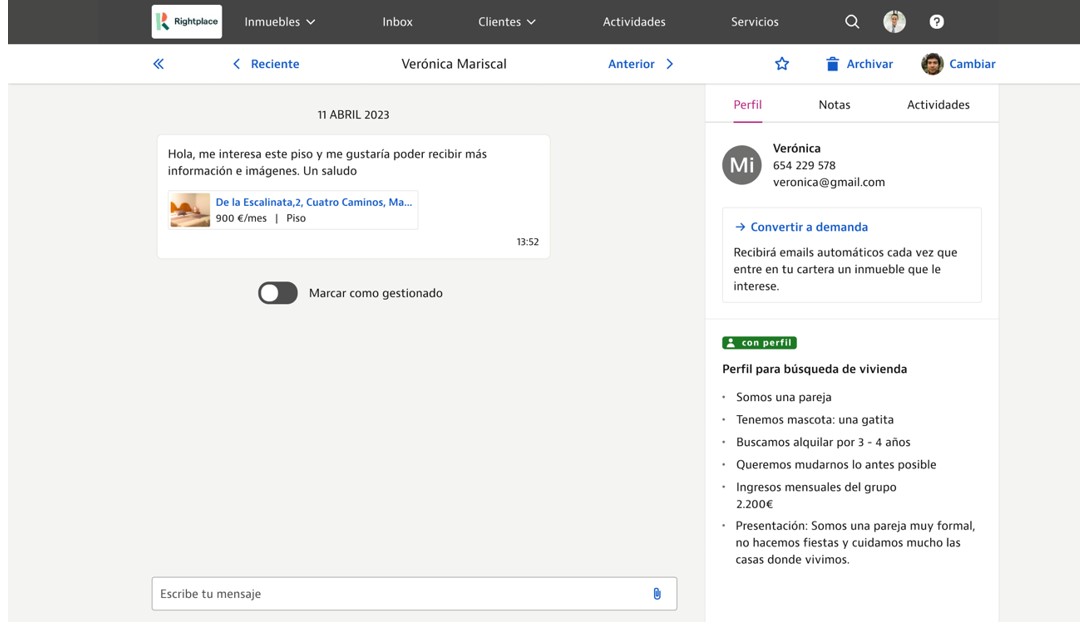1080x633 pixels.
Task: Mark conversation with the star icon
Action: click(782, 64)
